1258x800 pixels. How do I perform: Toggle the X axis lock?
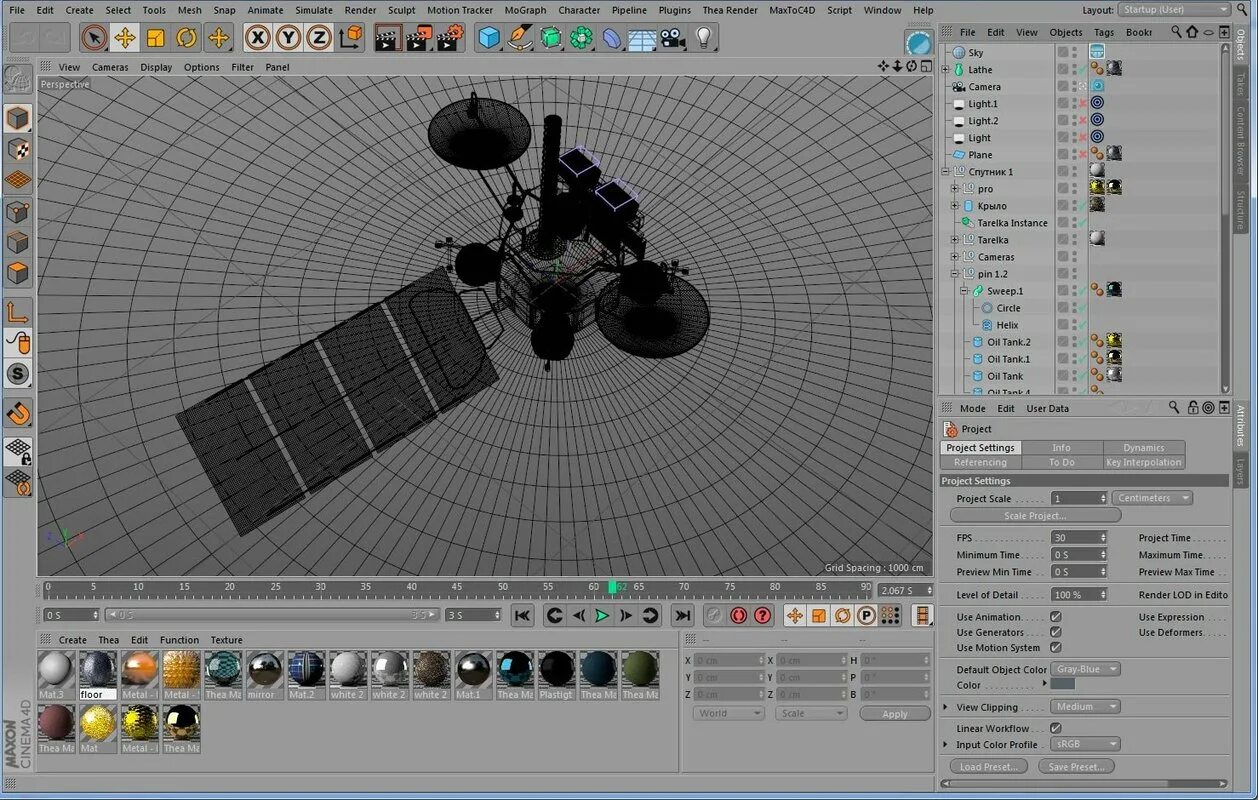tap(258, 38)
